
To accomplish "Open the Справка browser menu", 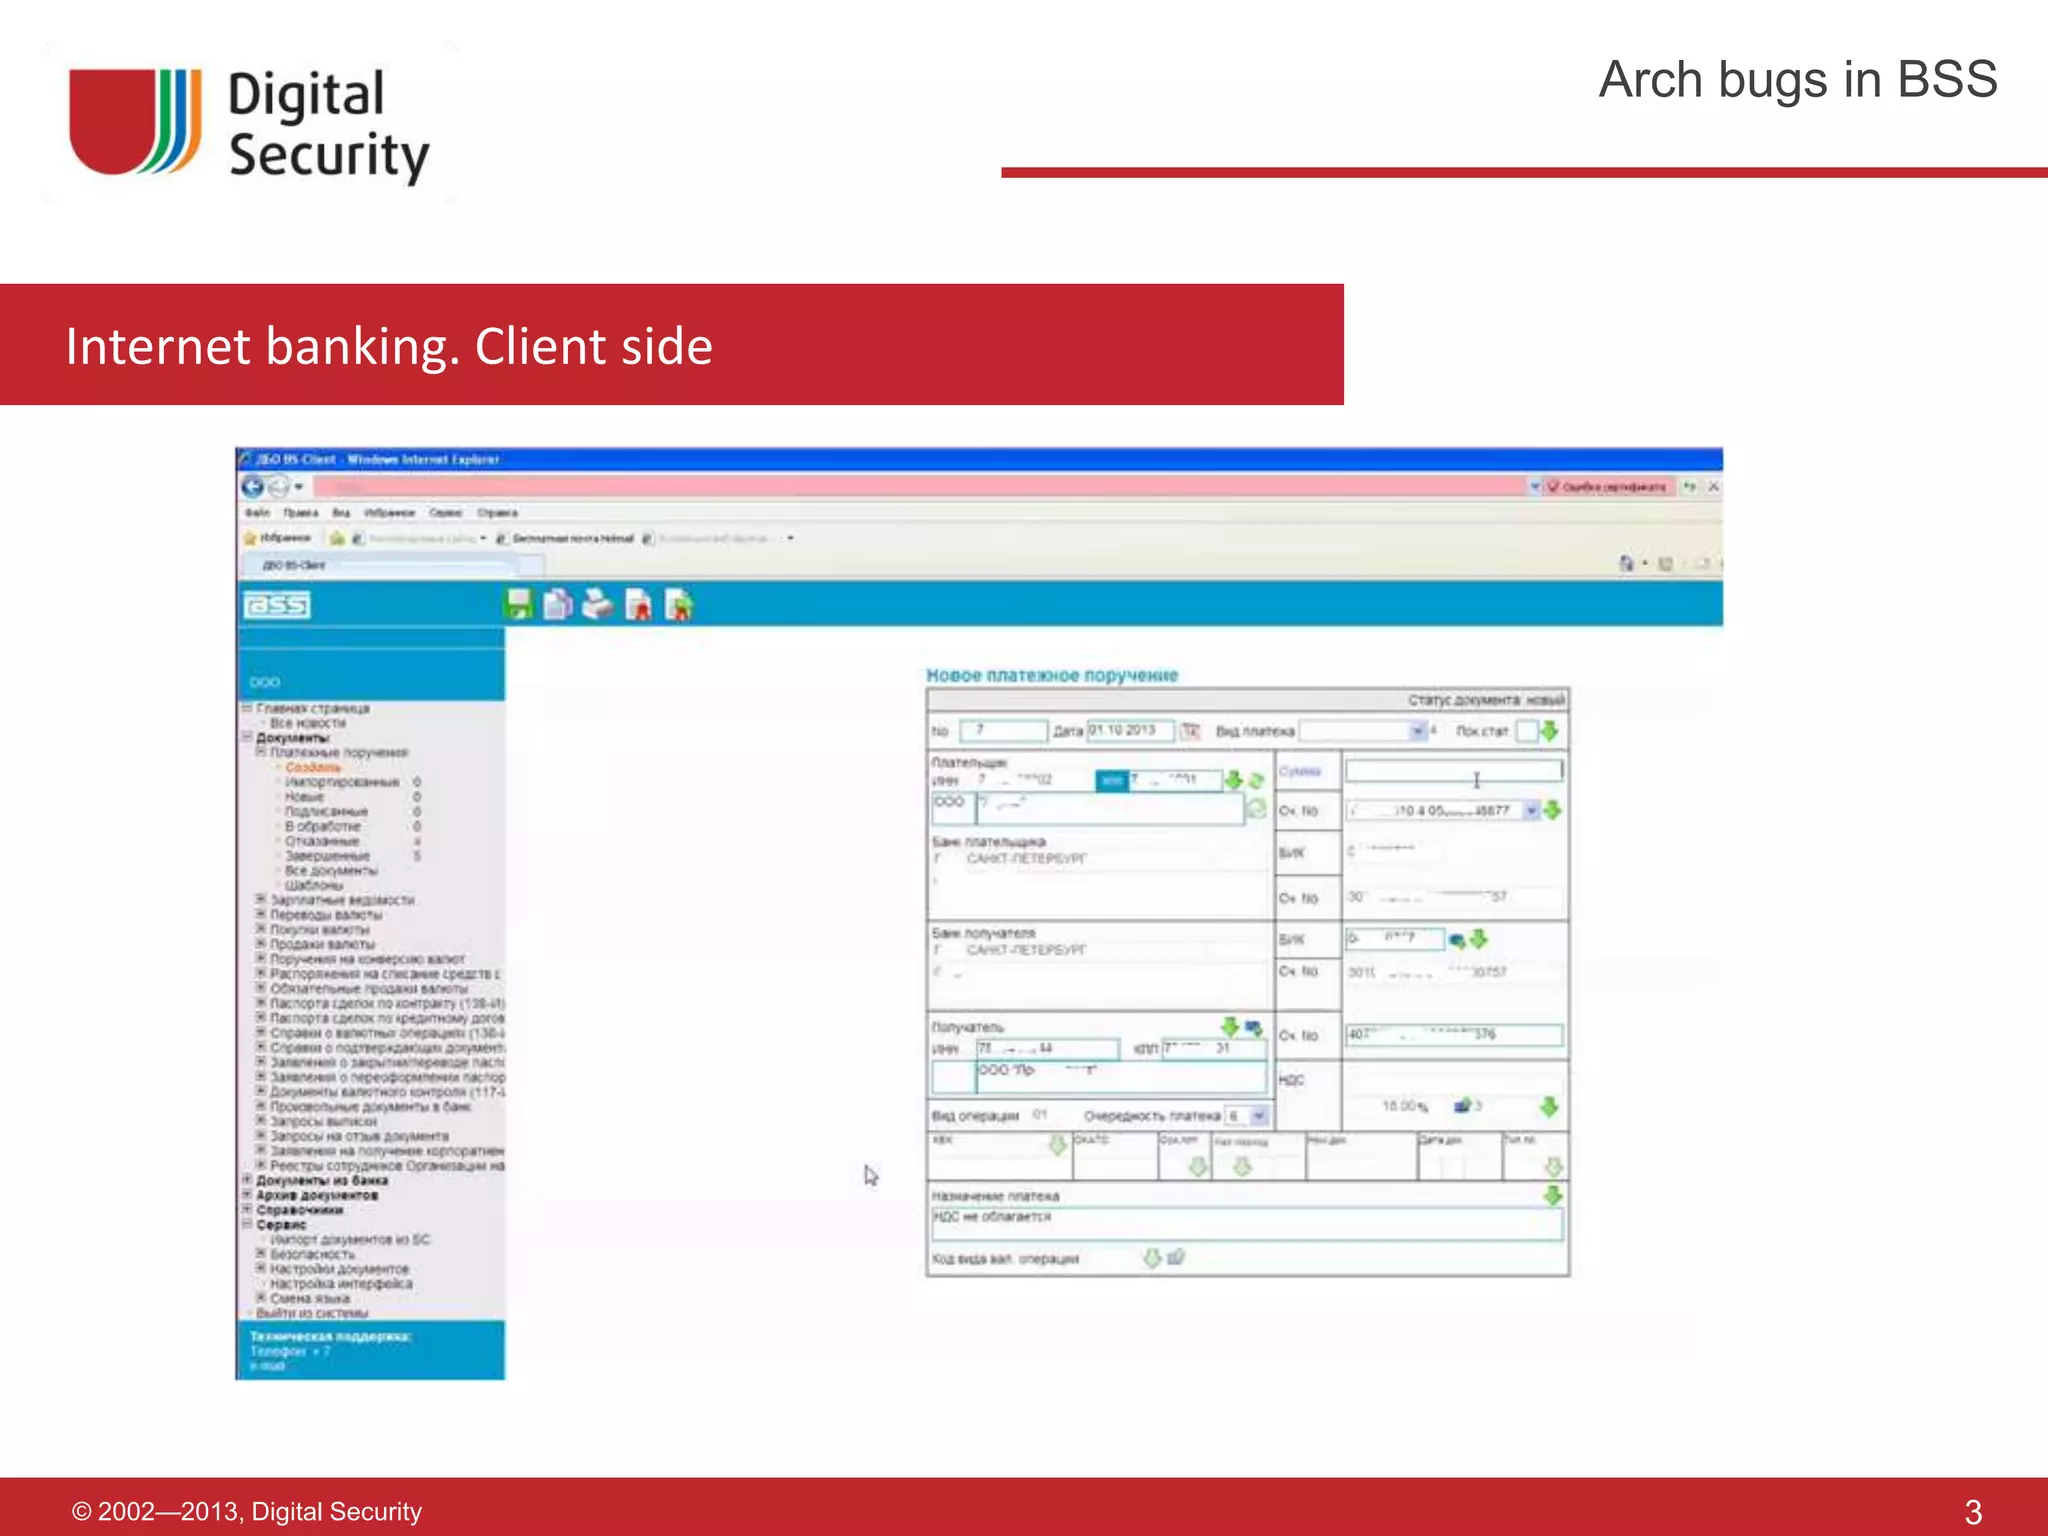I will pyautogui.click(x=498, y=512).
